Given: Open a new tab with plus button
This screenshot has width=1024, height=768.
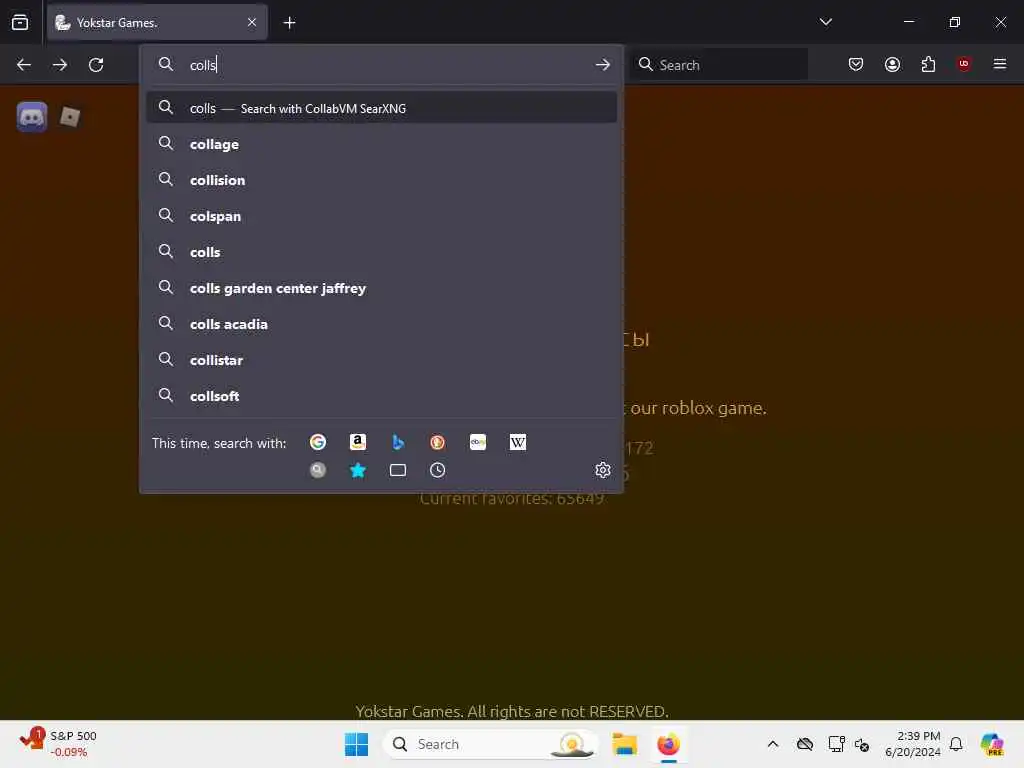Looking at the screenshot, I should click(x=289, y=23).
